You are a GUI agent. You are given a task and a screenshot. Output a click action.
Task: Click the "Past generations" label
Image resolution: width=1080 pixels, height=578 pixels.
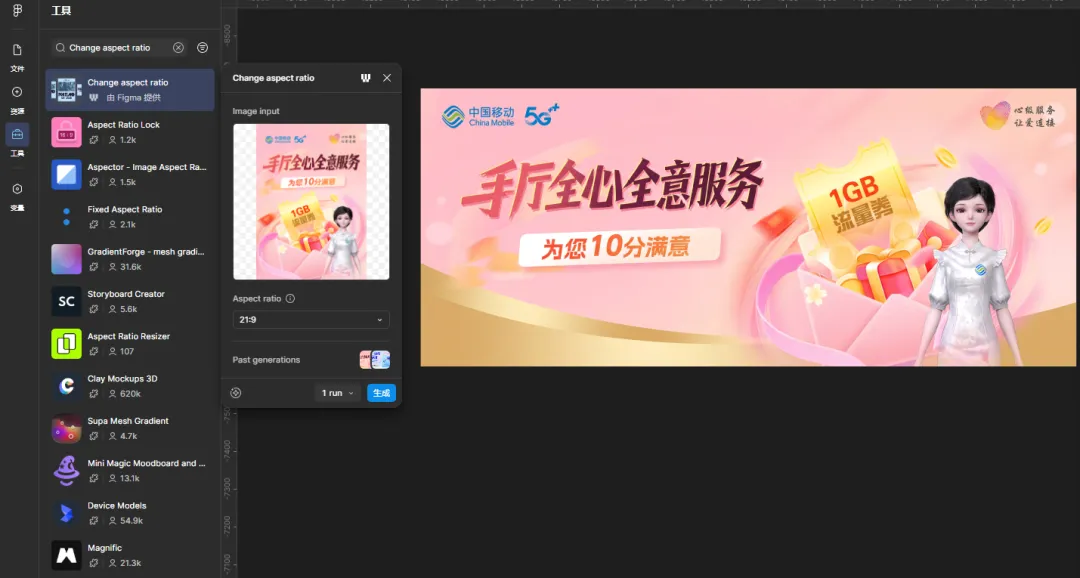click(266, 360)
